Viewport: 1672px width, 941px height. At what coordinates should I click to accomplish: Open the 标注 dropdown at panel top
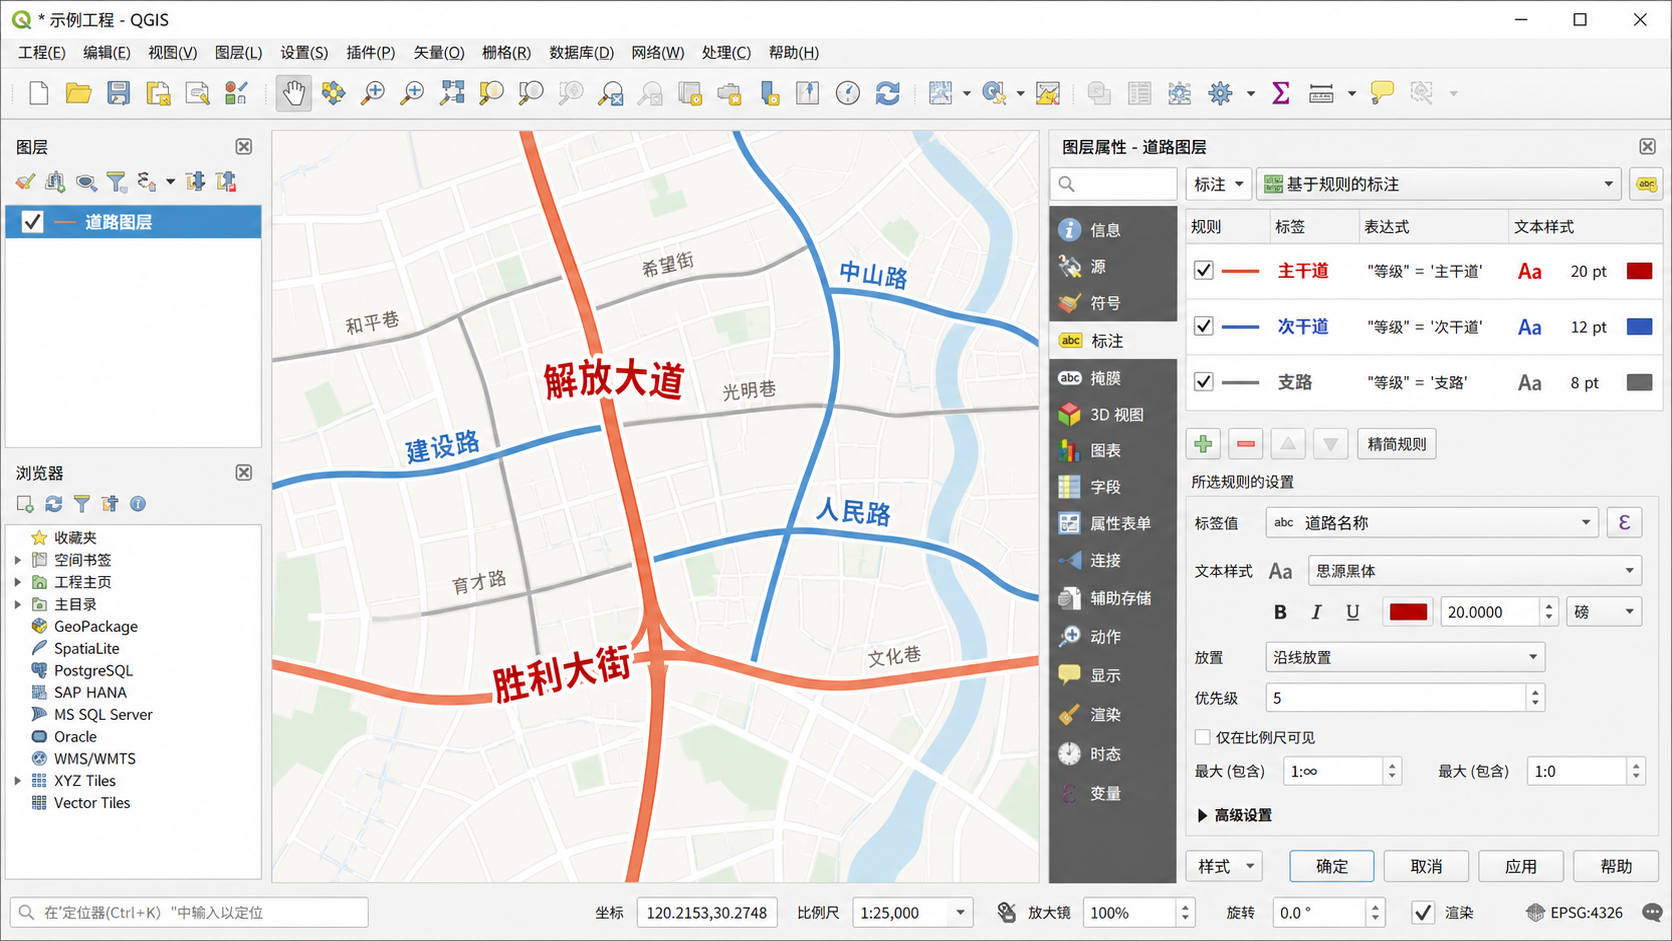pyautogui.click(x=1218, y=184)
